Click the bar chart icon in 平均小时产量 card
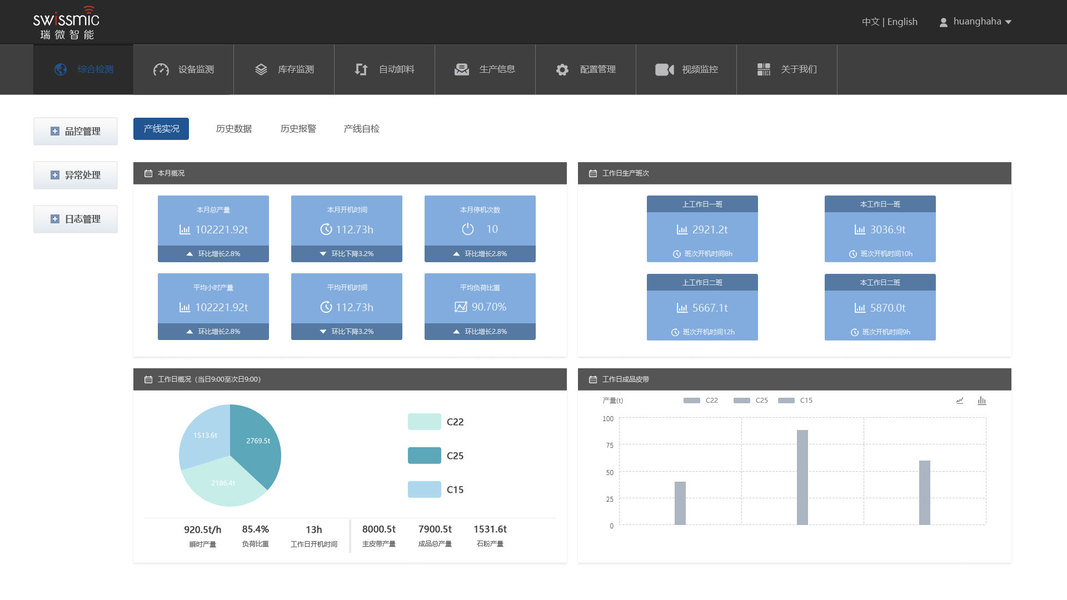1067x600 pixels. pyautogui.click(x=184, y=307)
